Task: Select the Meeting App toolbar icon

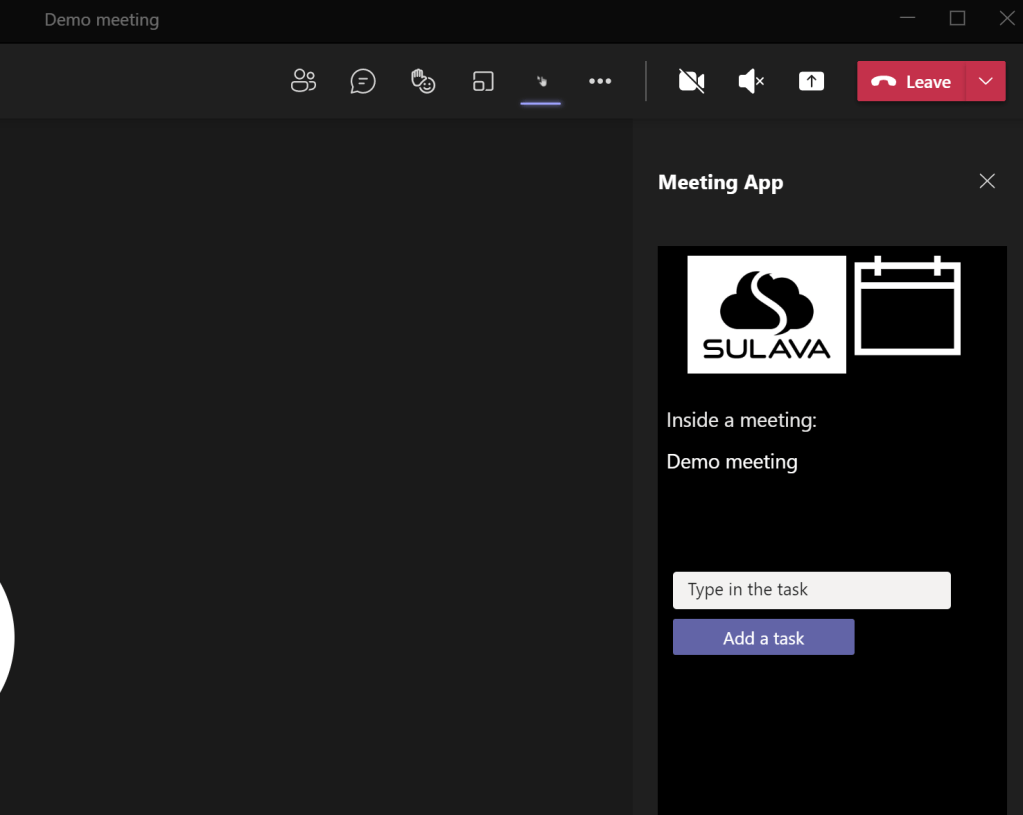Action: point(541,82)
